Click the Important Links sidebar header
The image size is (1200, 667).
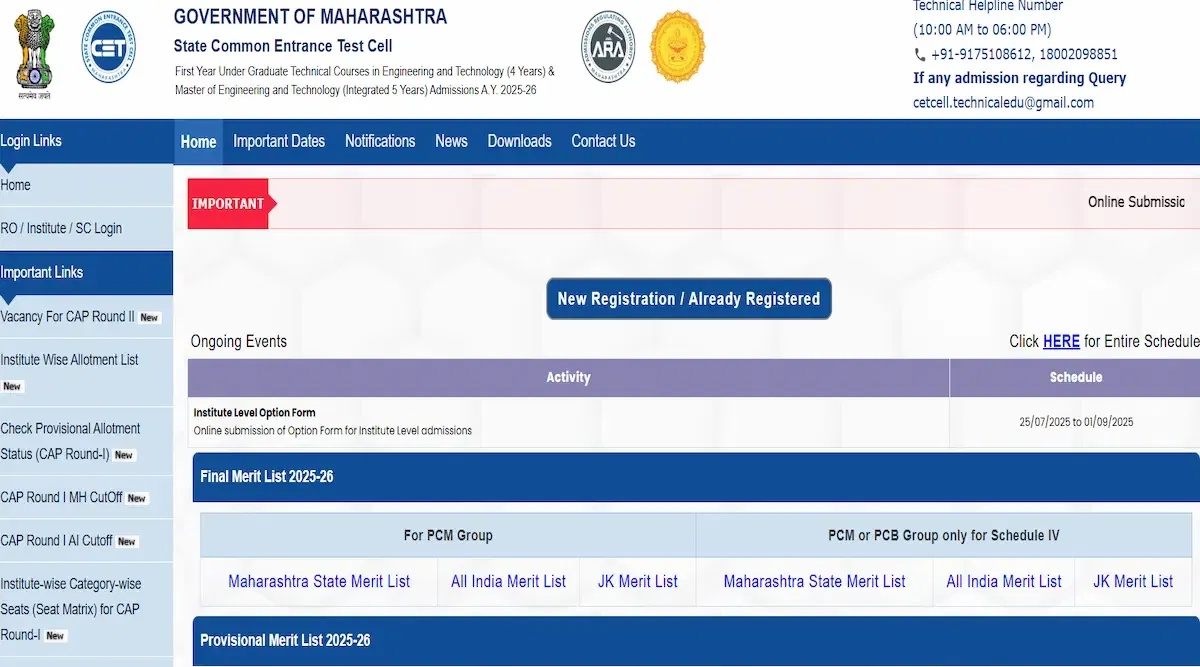tap(86, 272)
